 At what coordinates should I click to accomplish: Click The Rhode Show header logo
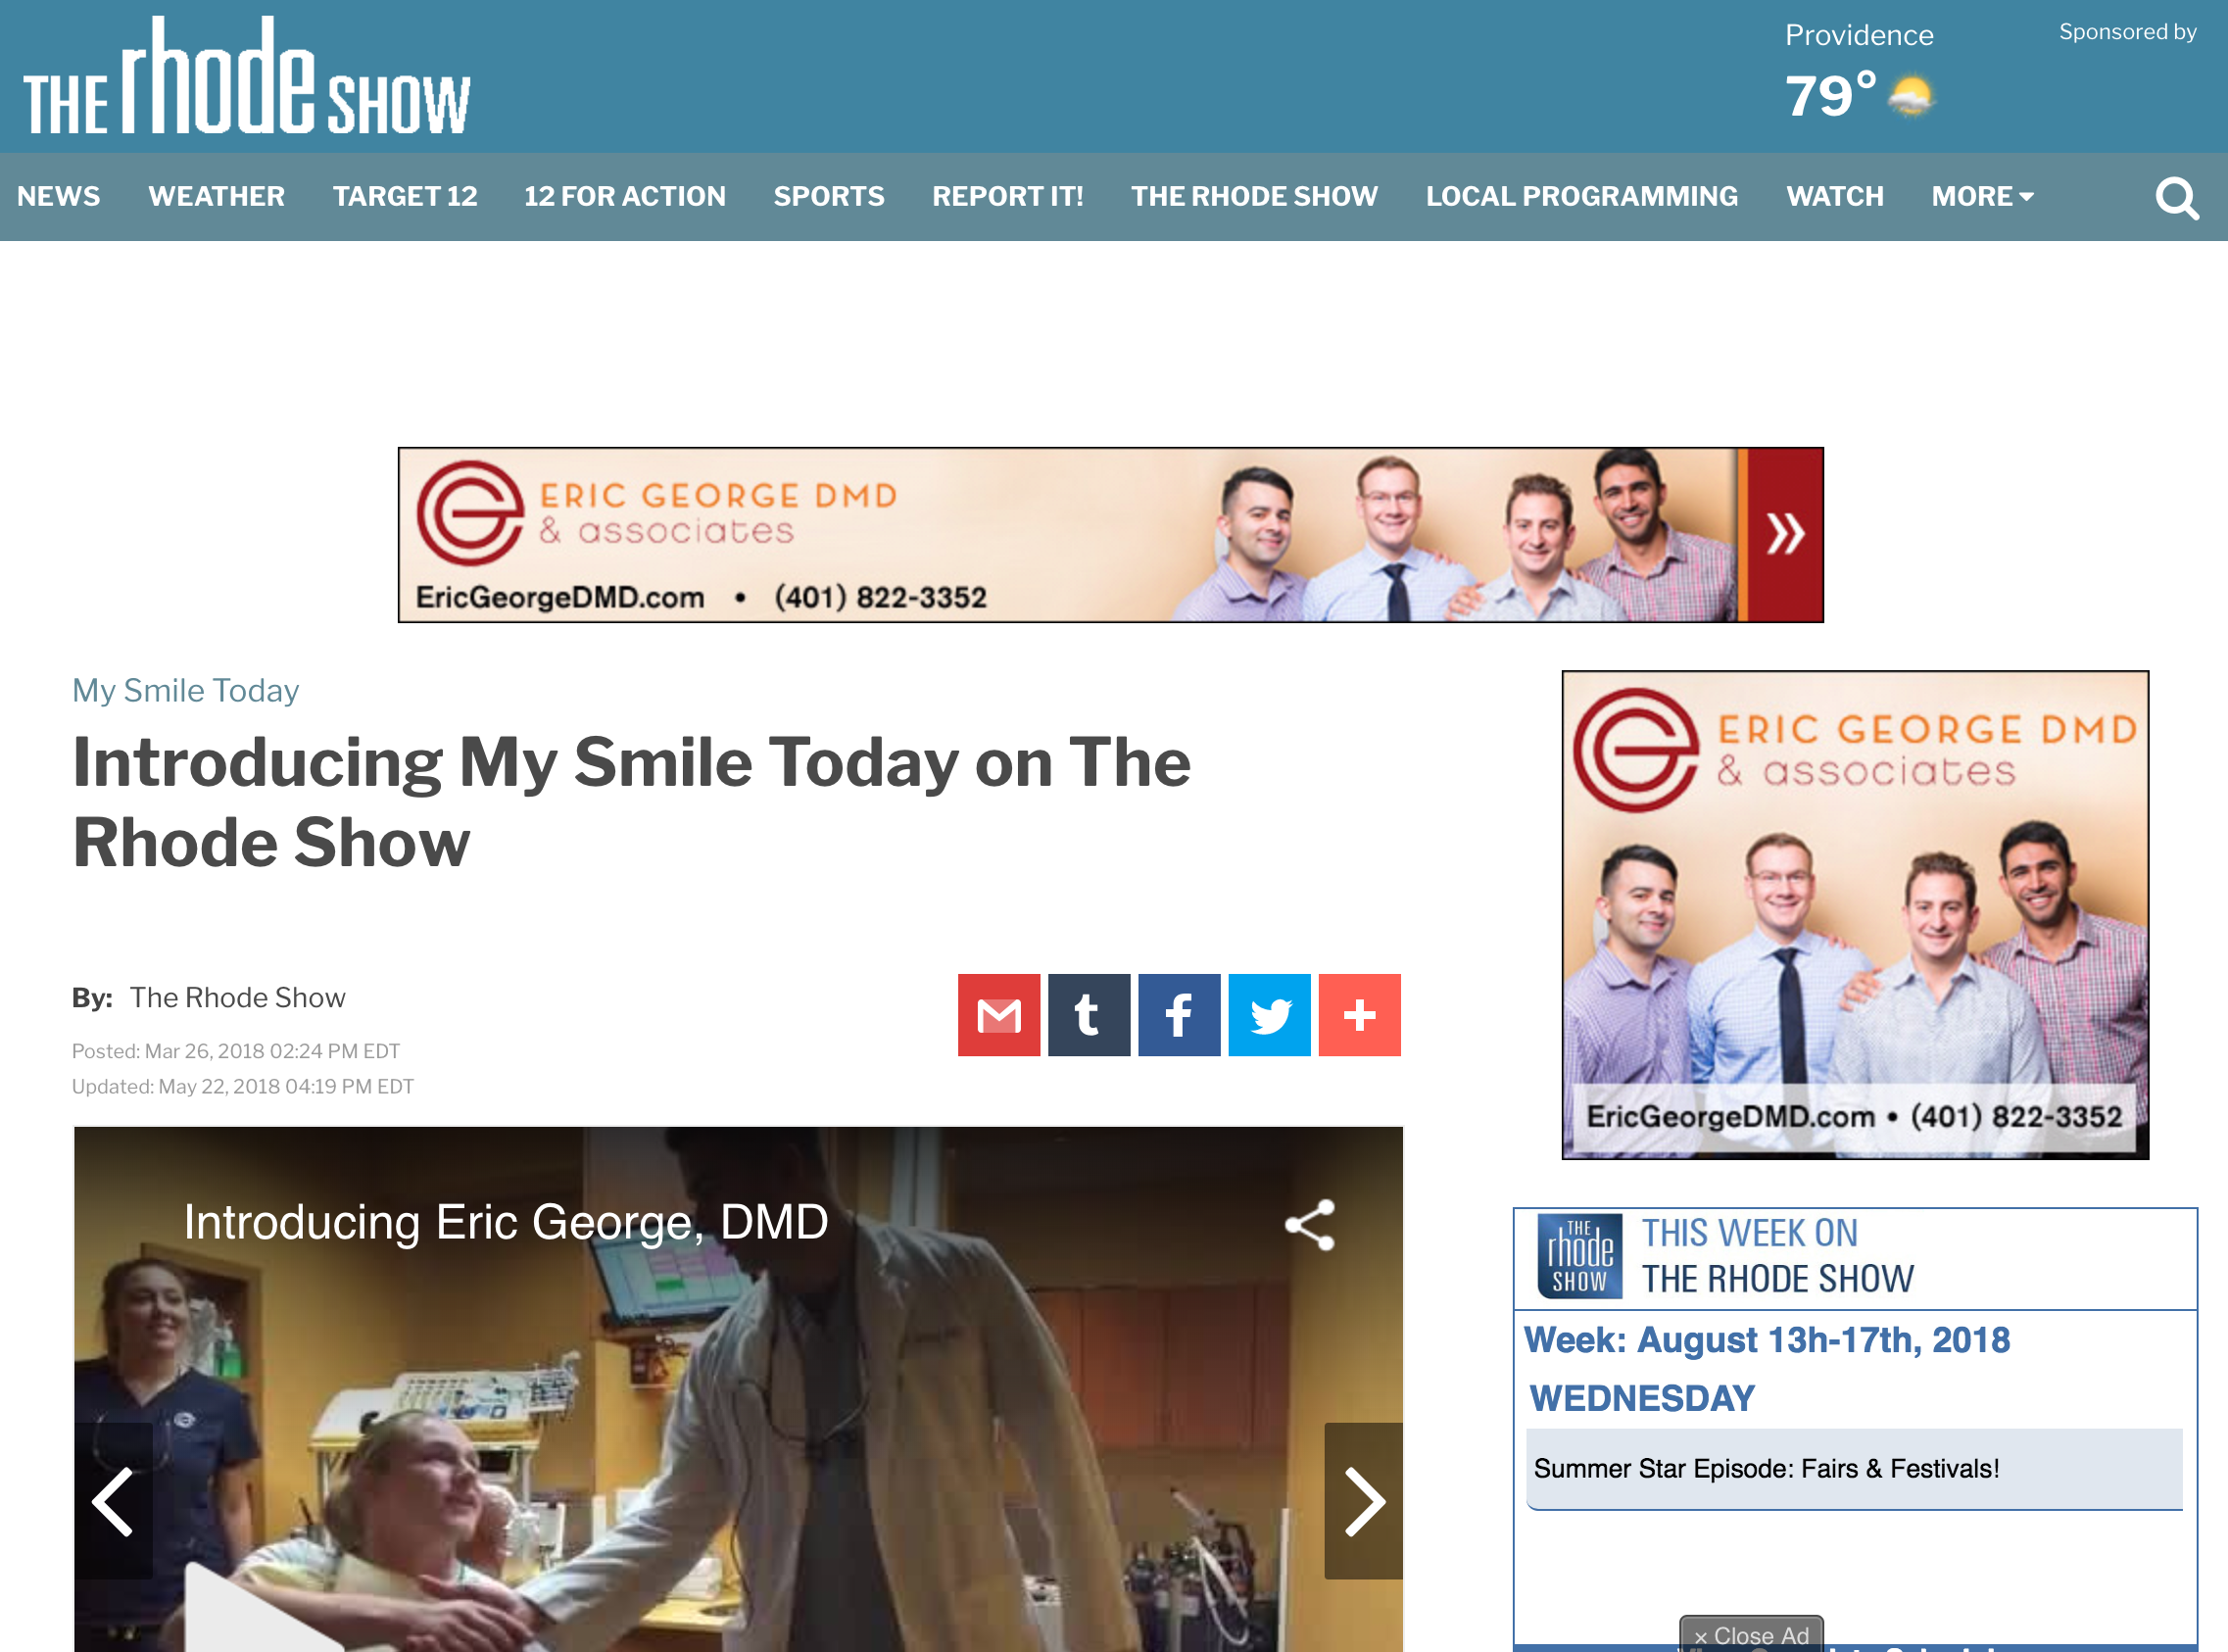point(247,77)
